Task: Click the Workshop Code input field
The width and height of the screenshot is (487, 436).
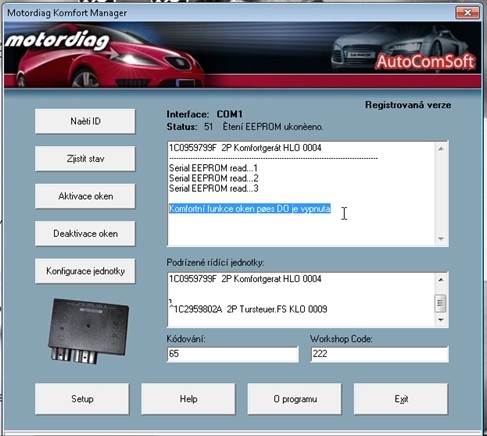Action: (379, 354)
